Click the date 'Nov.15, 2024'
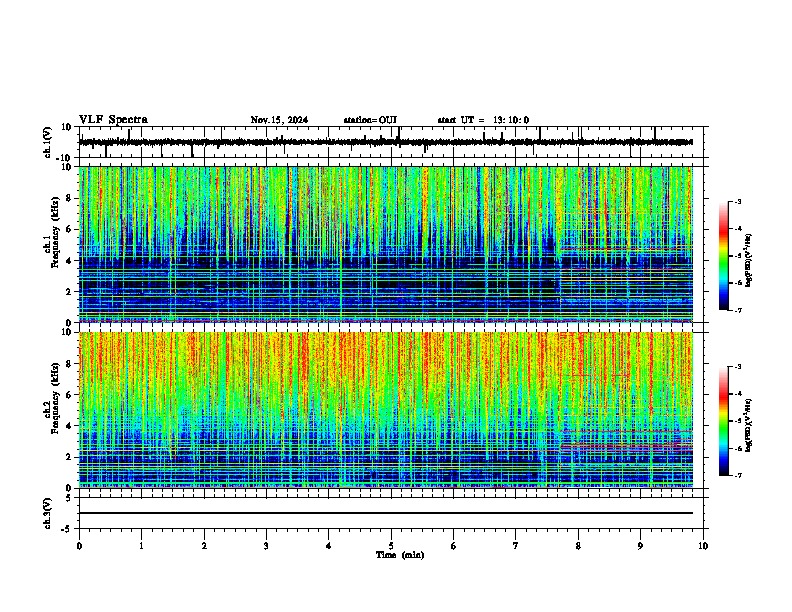 point(279,120)
